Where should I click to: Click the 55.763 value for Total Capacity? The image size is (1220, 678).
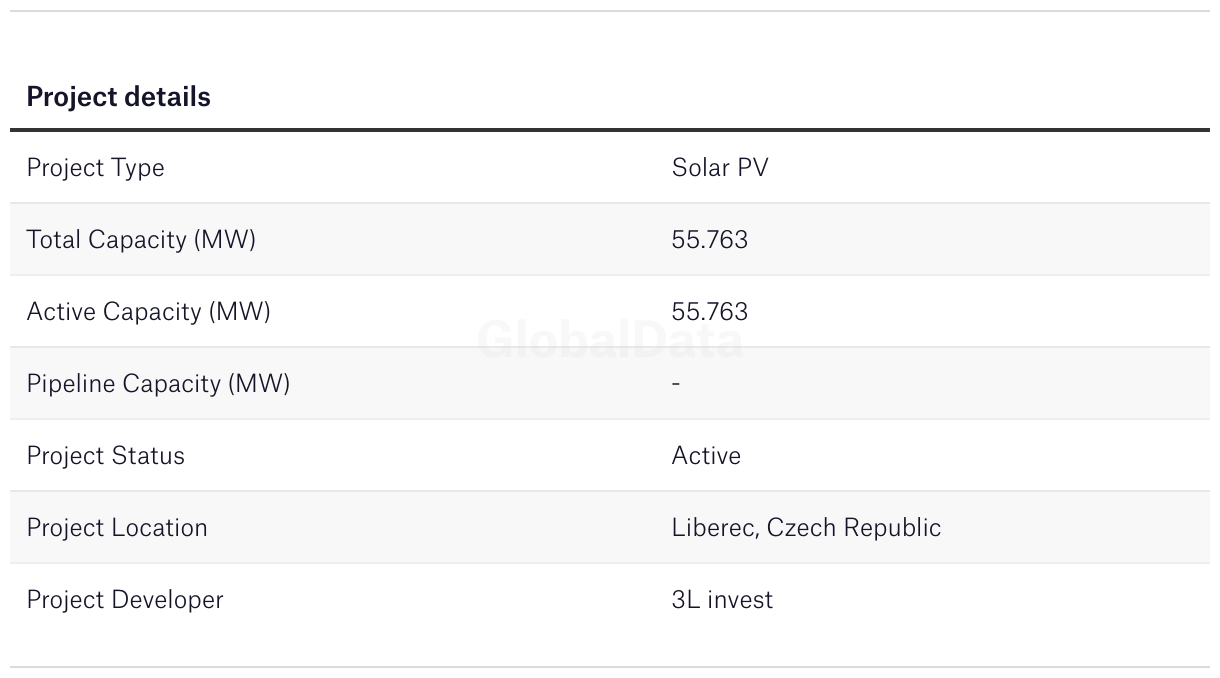[x=709, y=240]
